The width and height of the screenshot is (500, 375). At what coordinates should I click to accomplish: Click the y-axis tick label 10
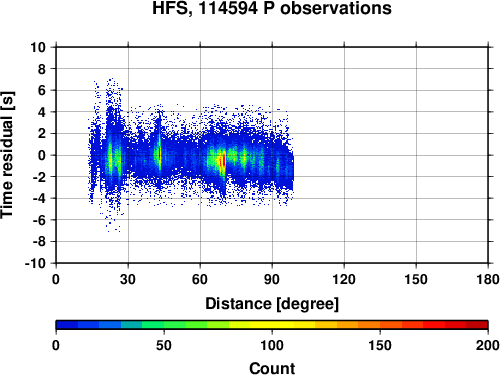coord(38,47)
